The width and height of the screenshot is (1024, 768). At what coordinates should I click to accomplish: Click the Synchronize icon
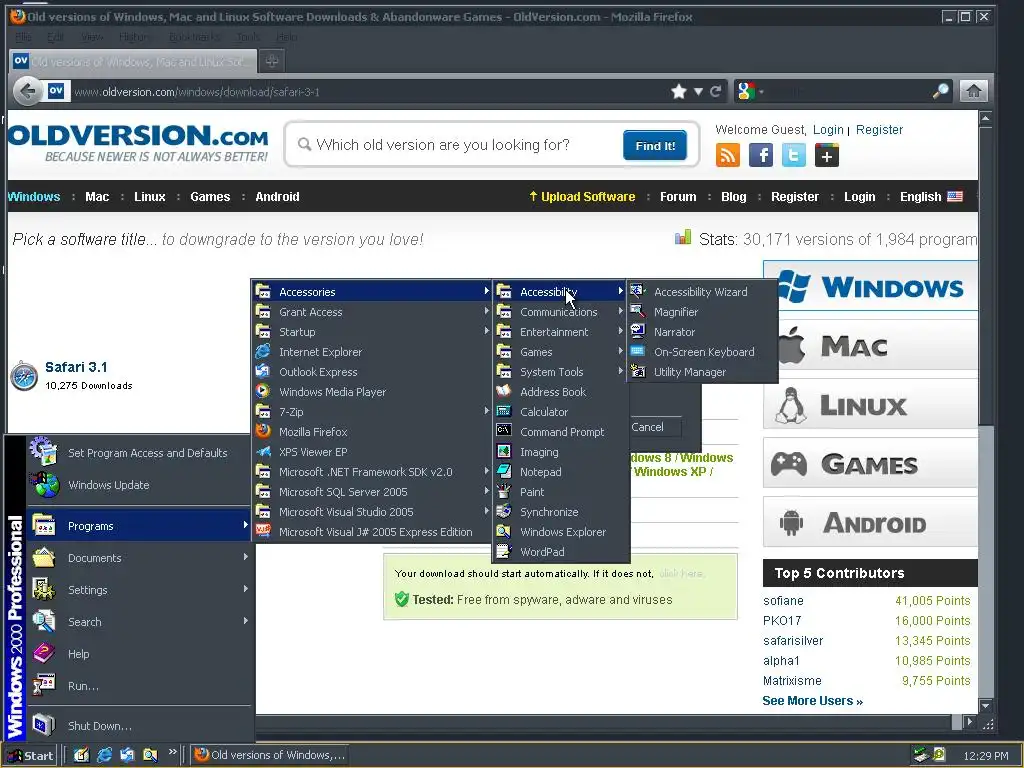504,511
